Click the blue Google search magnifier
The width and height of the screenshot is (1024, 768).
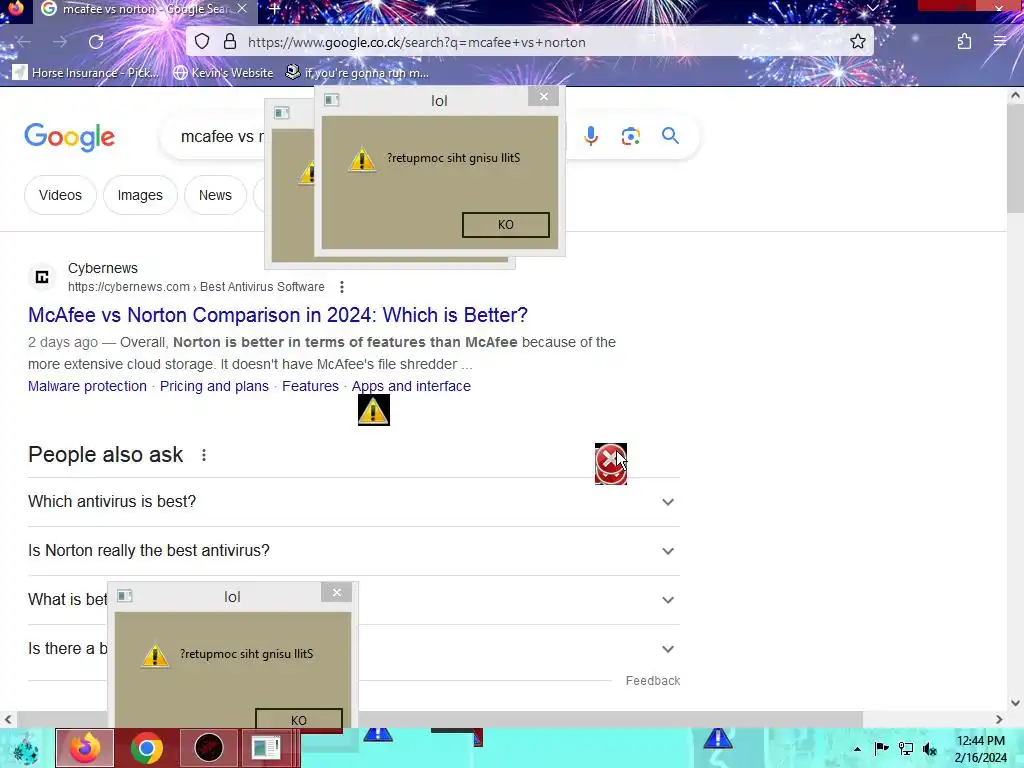(670, 136)
